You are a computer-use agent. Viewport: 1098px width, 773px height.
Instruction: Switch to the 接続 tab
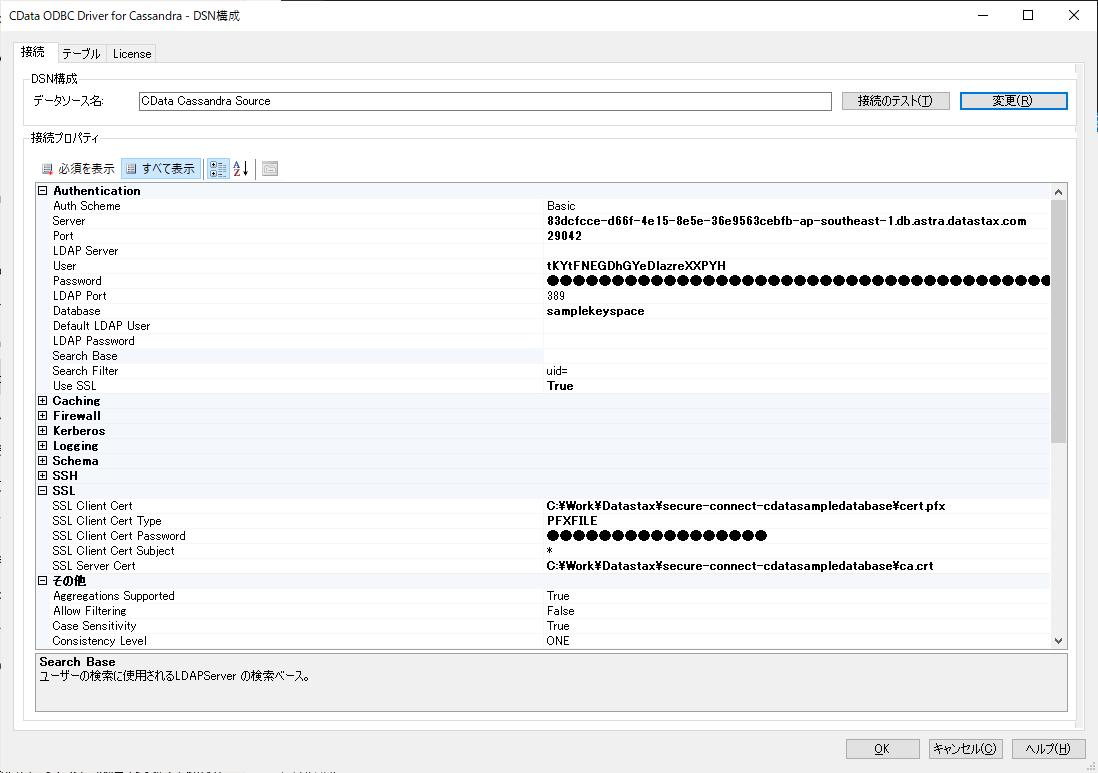[33, 52]
